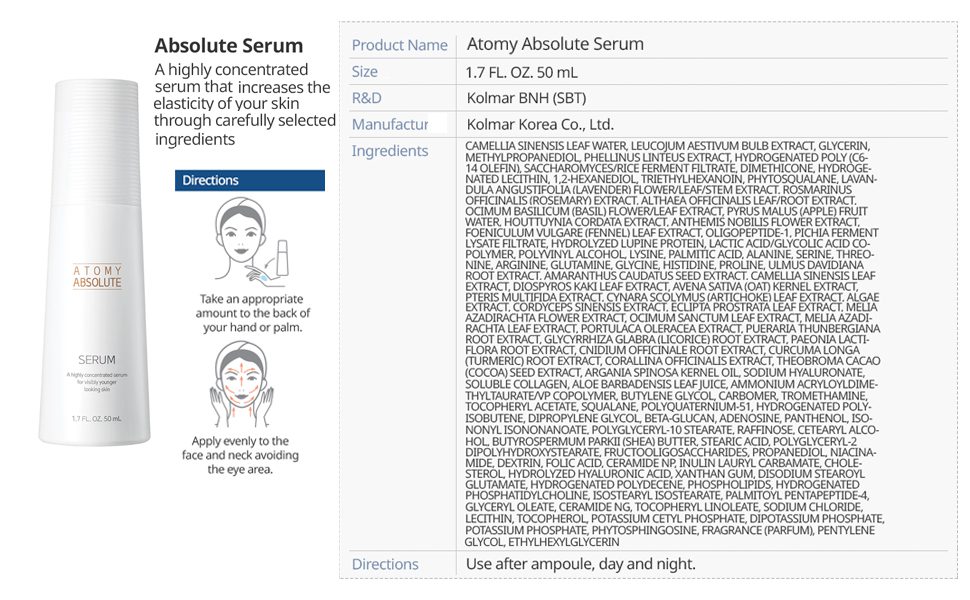
Task: Click the hand-dispensing serum illustration
Action: coord(249,241)
